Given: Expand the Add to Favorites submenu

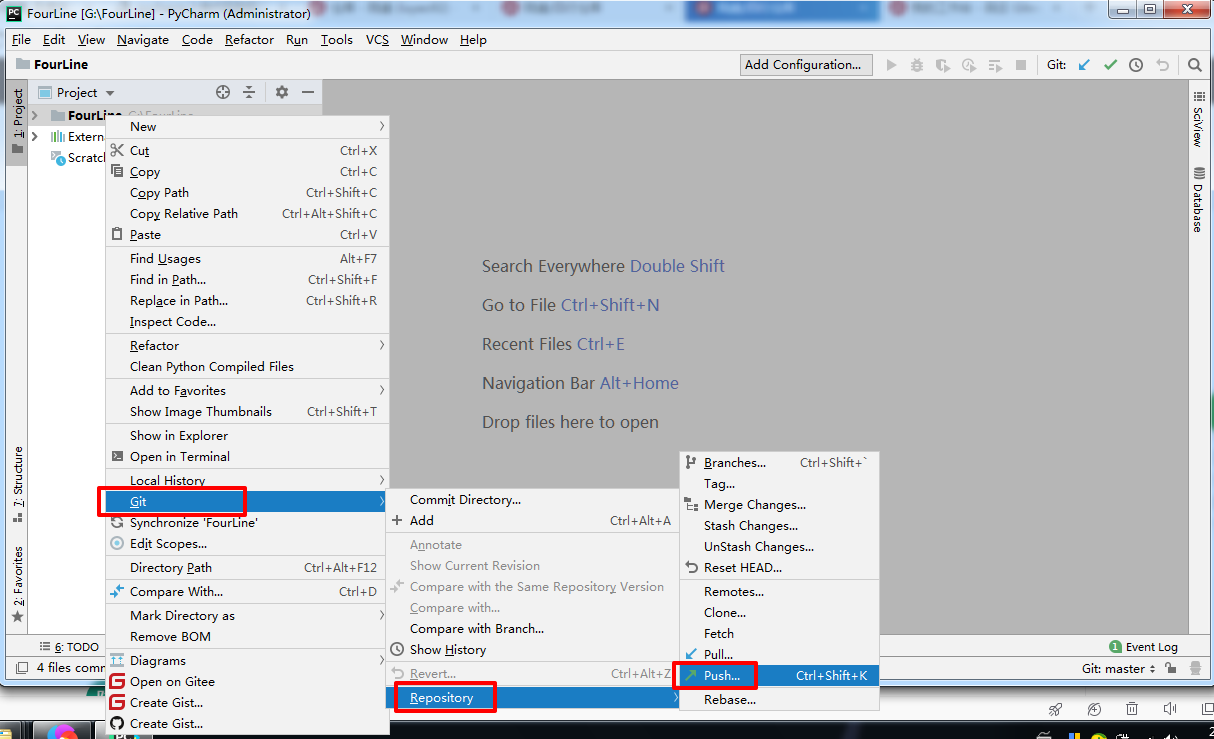Looking at the screenshot, I should [x=247, y=390].
